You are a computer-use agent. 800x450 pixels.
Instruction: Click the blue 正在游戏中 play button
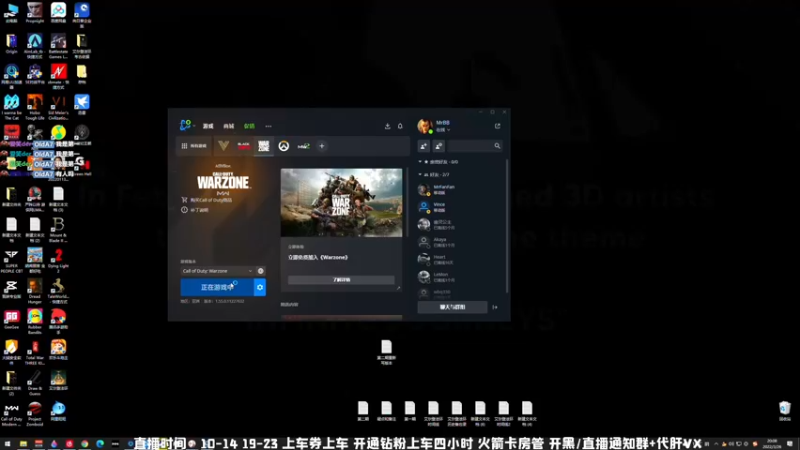point(217,287)
